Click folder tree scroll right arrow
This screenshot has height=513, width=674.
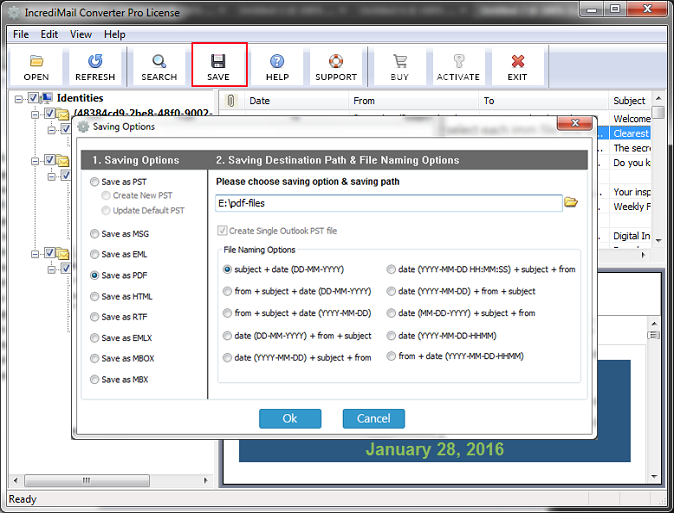click(205, 480)
